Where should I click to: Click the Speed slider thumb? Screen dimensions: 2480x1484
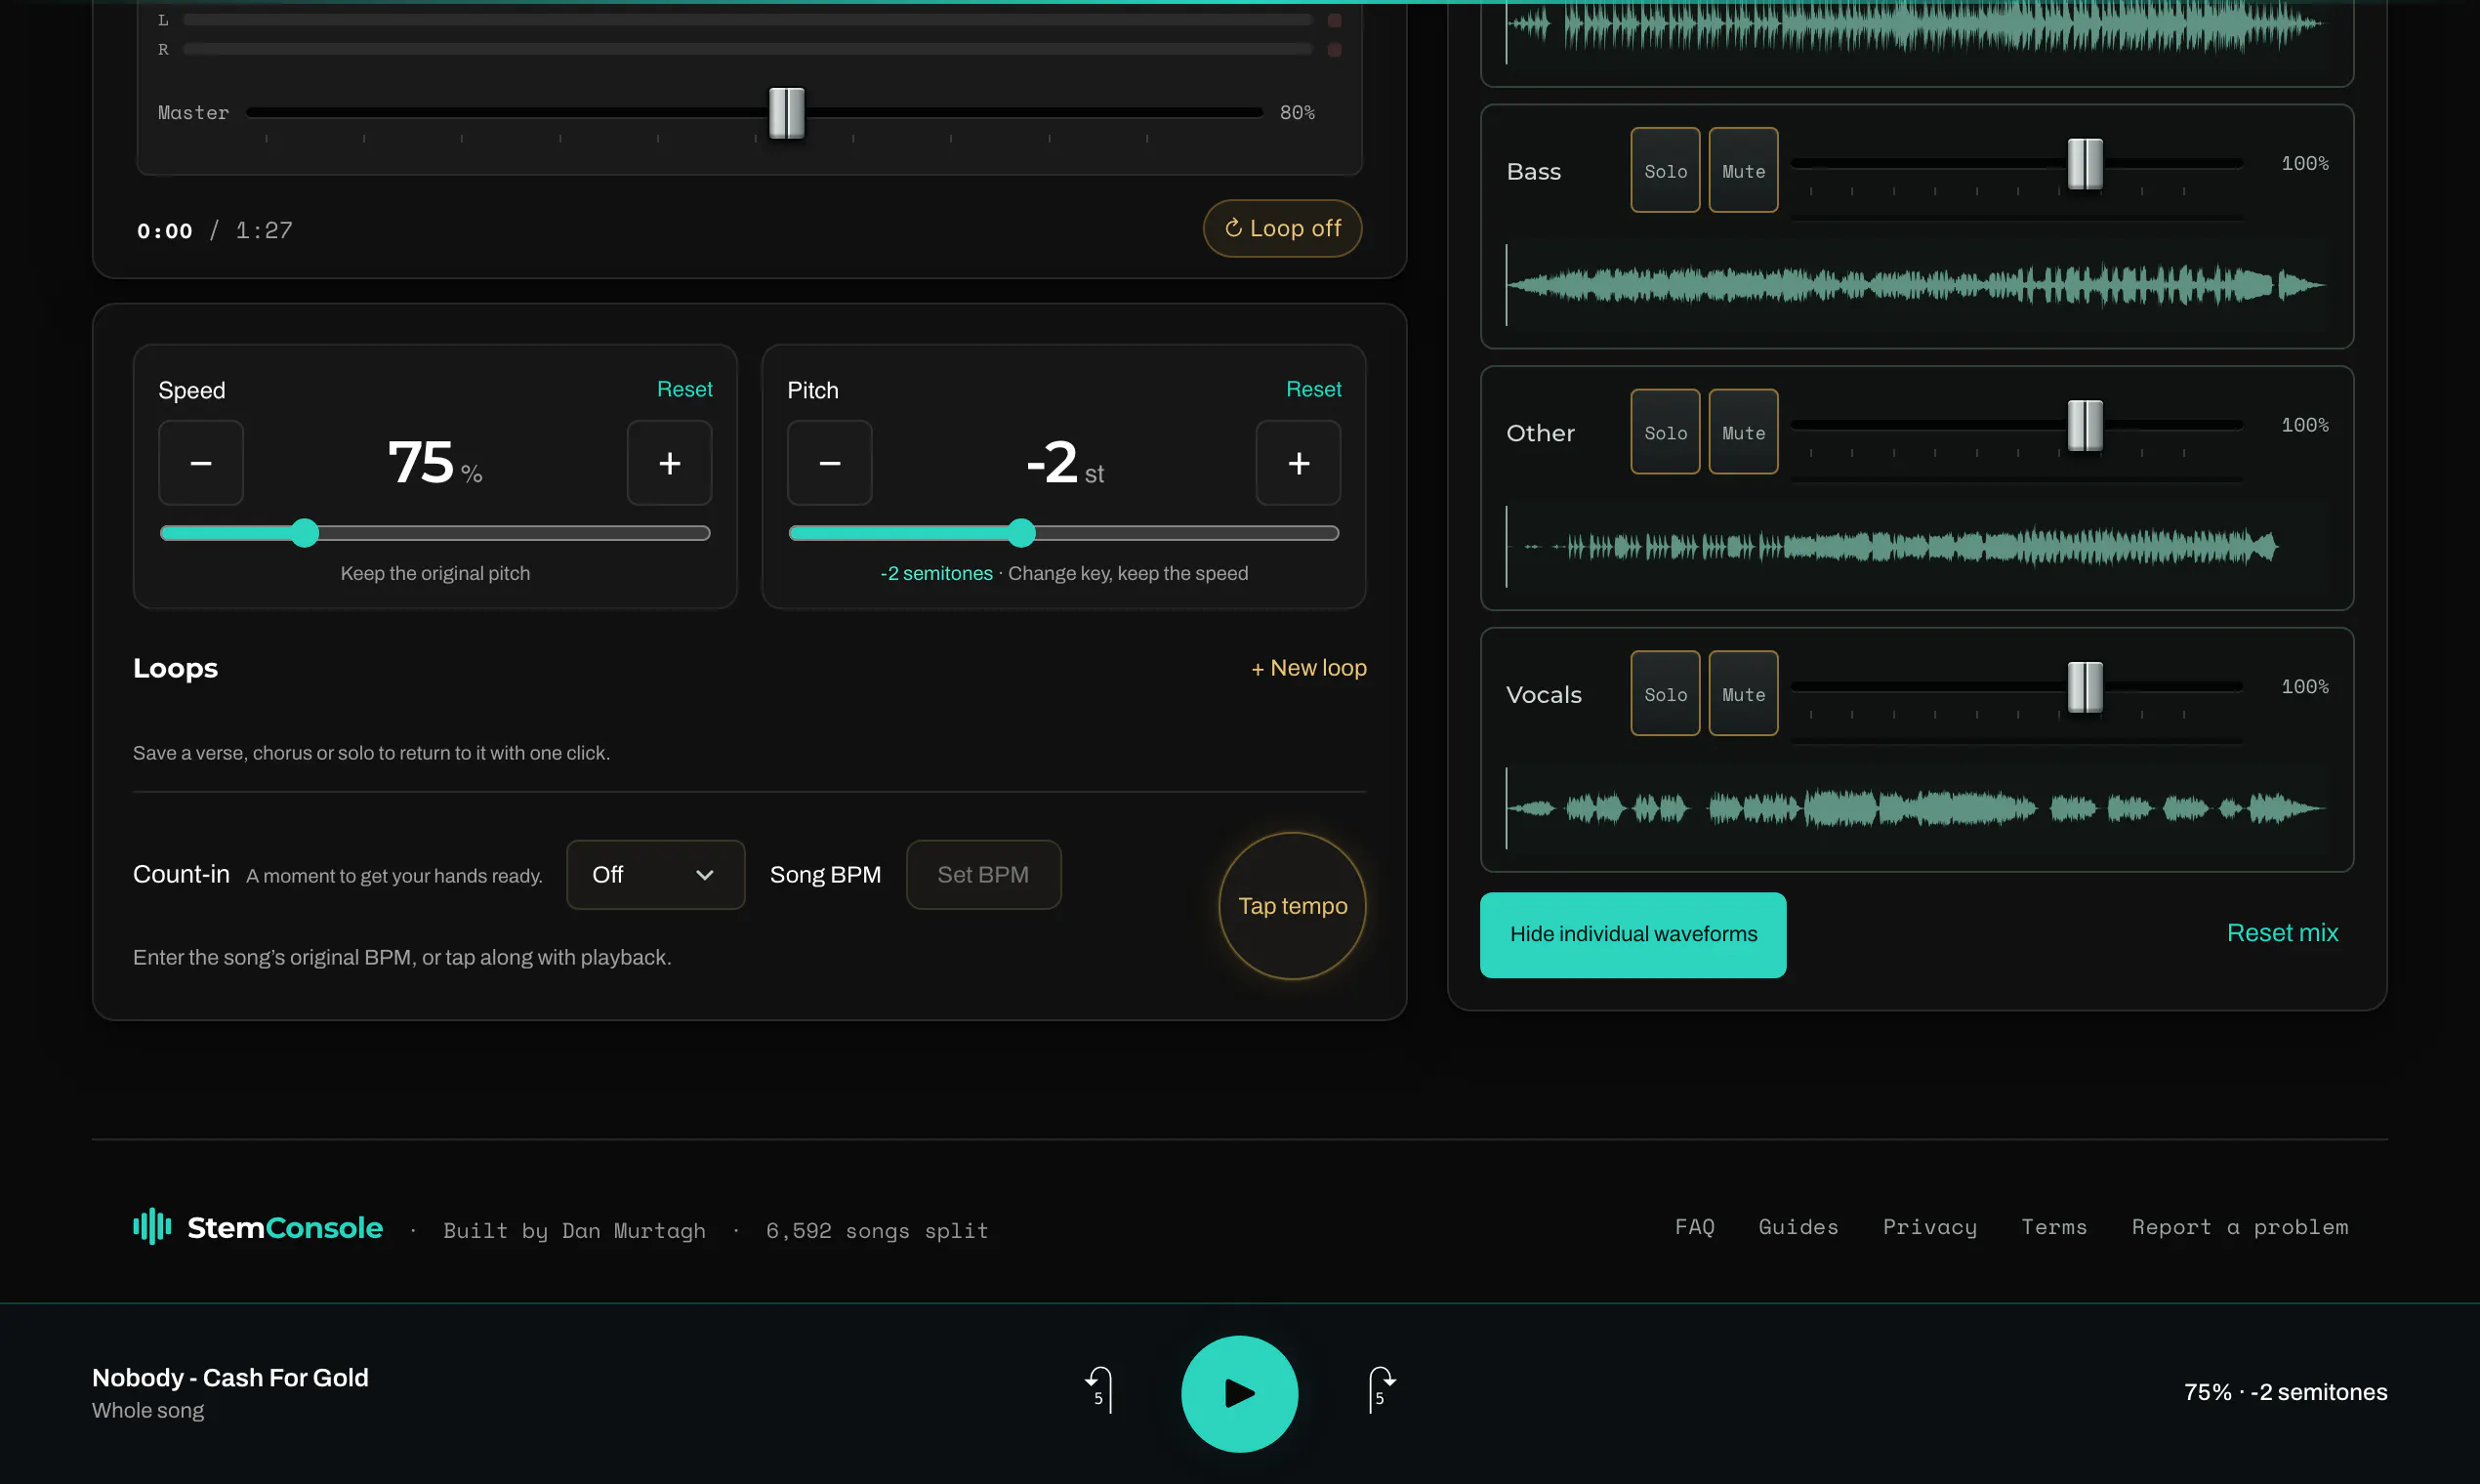coord(305,533)
